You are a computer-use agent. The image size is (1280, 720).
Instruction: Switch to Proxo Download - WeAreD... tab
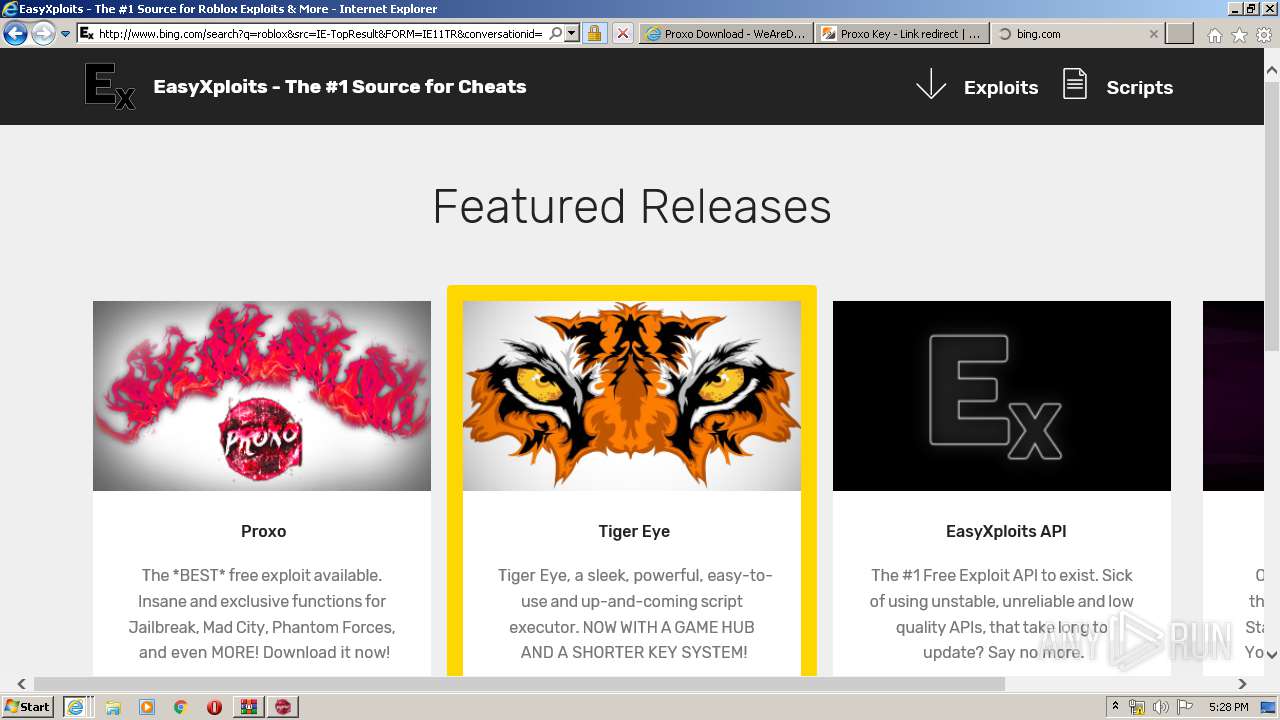pyautogui.click(x=725, y=33)
